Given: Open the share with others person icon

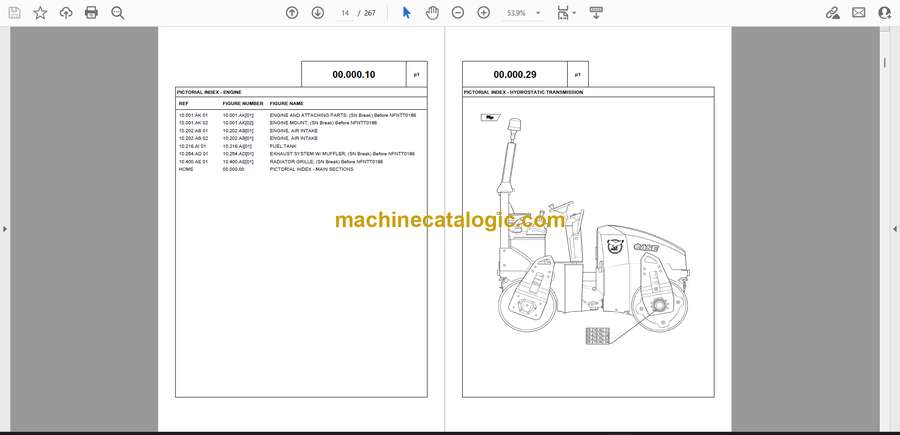Looking at the screenshot, I should point(885,13).
